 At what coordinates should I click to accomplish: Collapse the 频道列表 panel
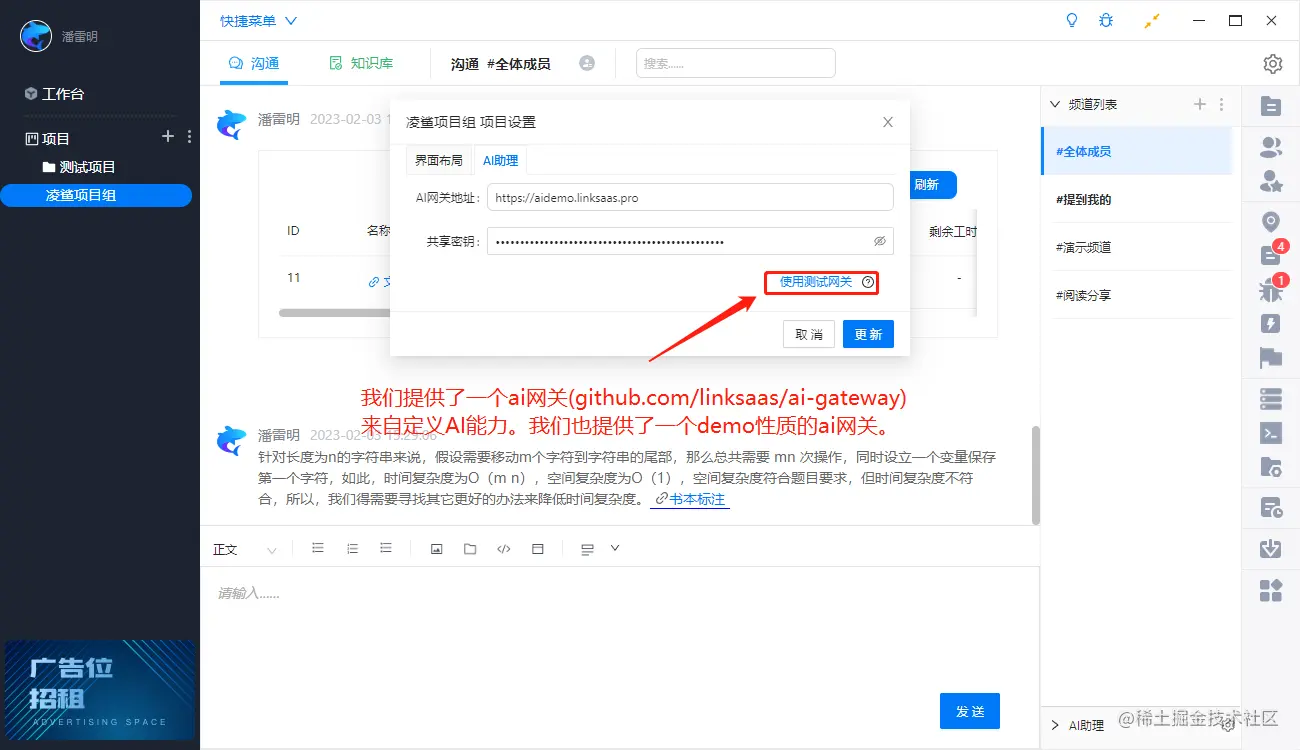[x=1054, y=104]
